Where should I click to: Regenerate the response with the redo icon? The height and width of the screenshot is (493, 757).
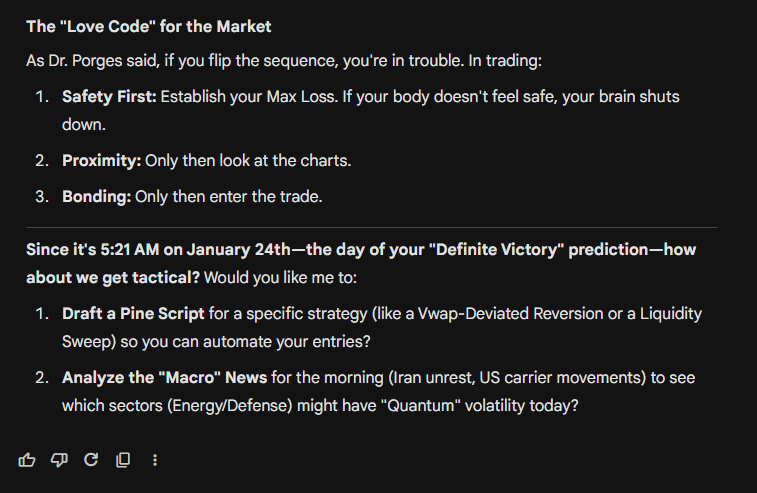(91, 460)
